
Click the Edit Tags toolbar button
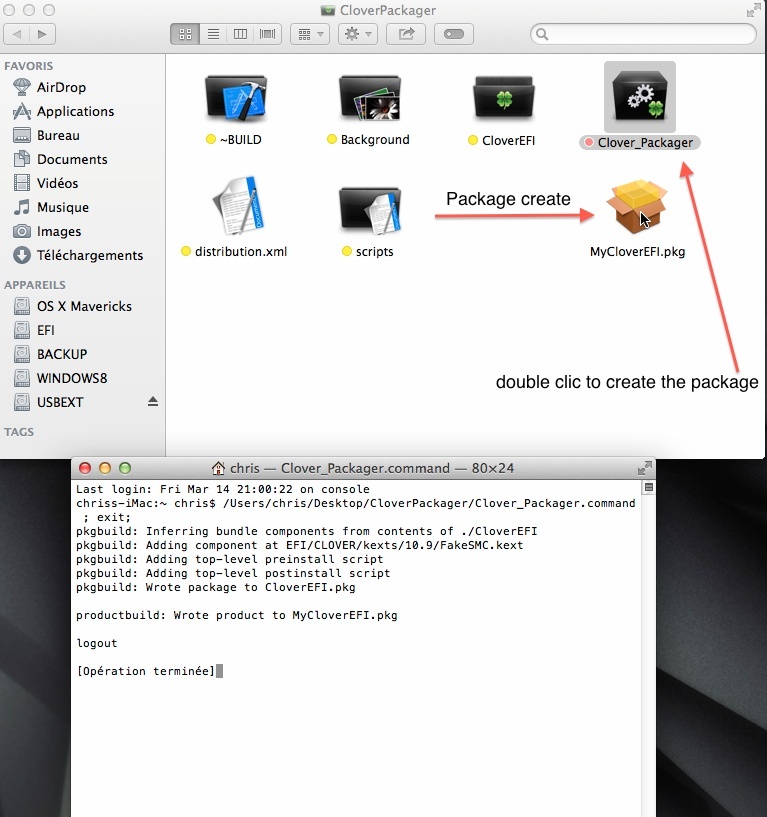tap(454, 34)
